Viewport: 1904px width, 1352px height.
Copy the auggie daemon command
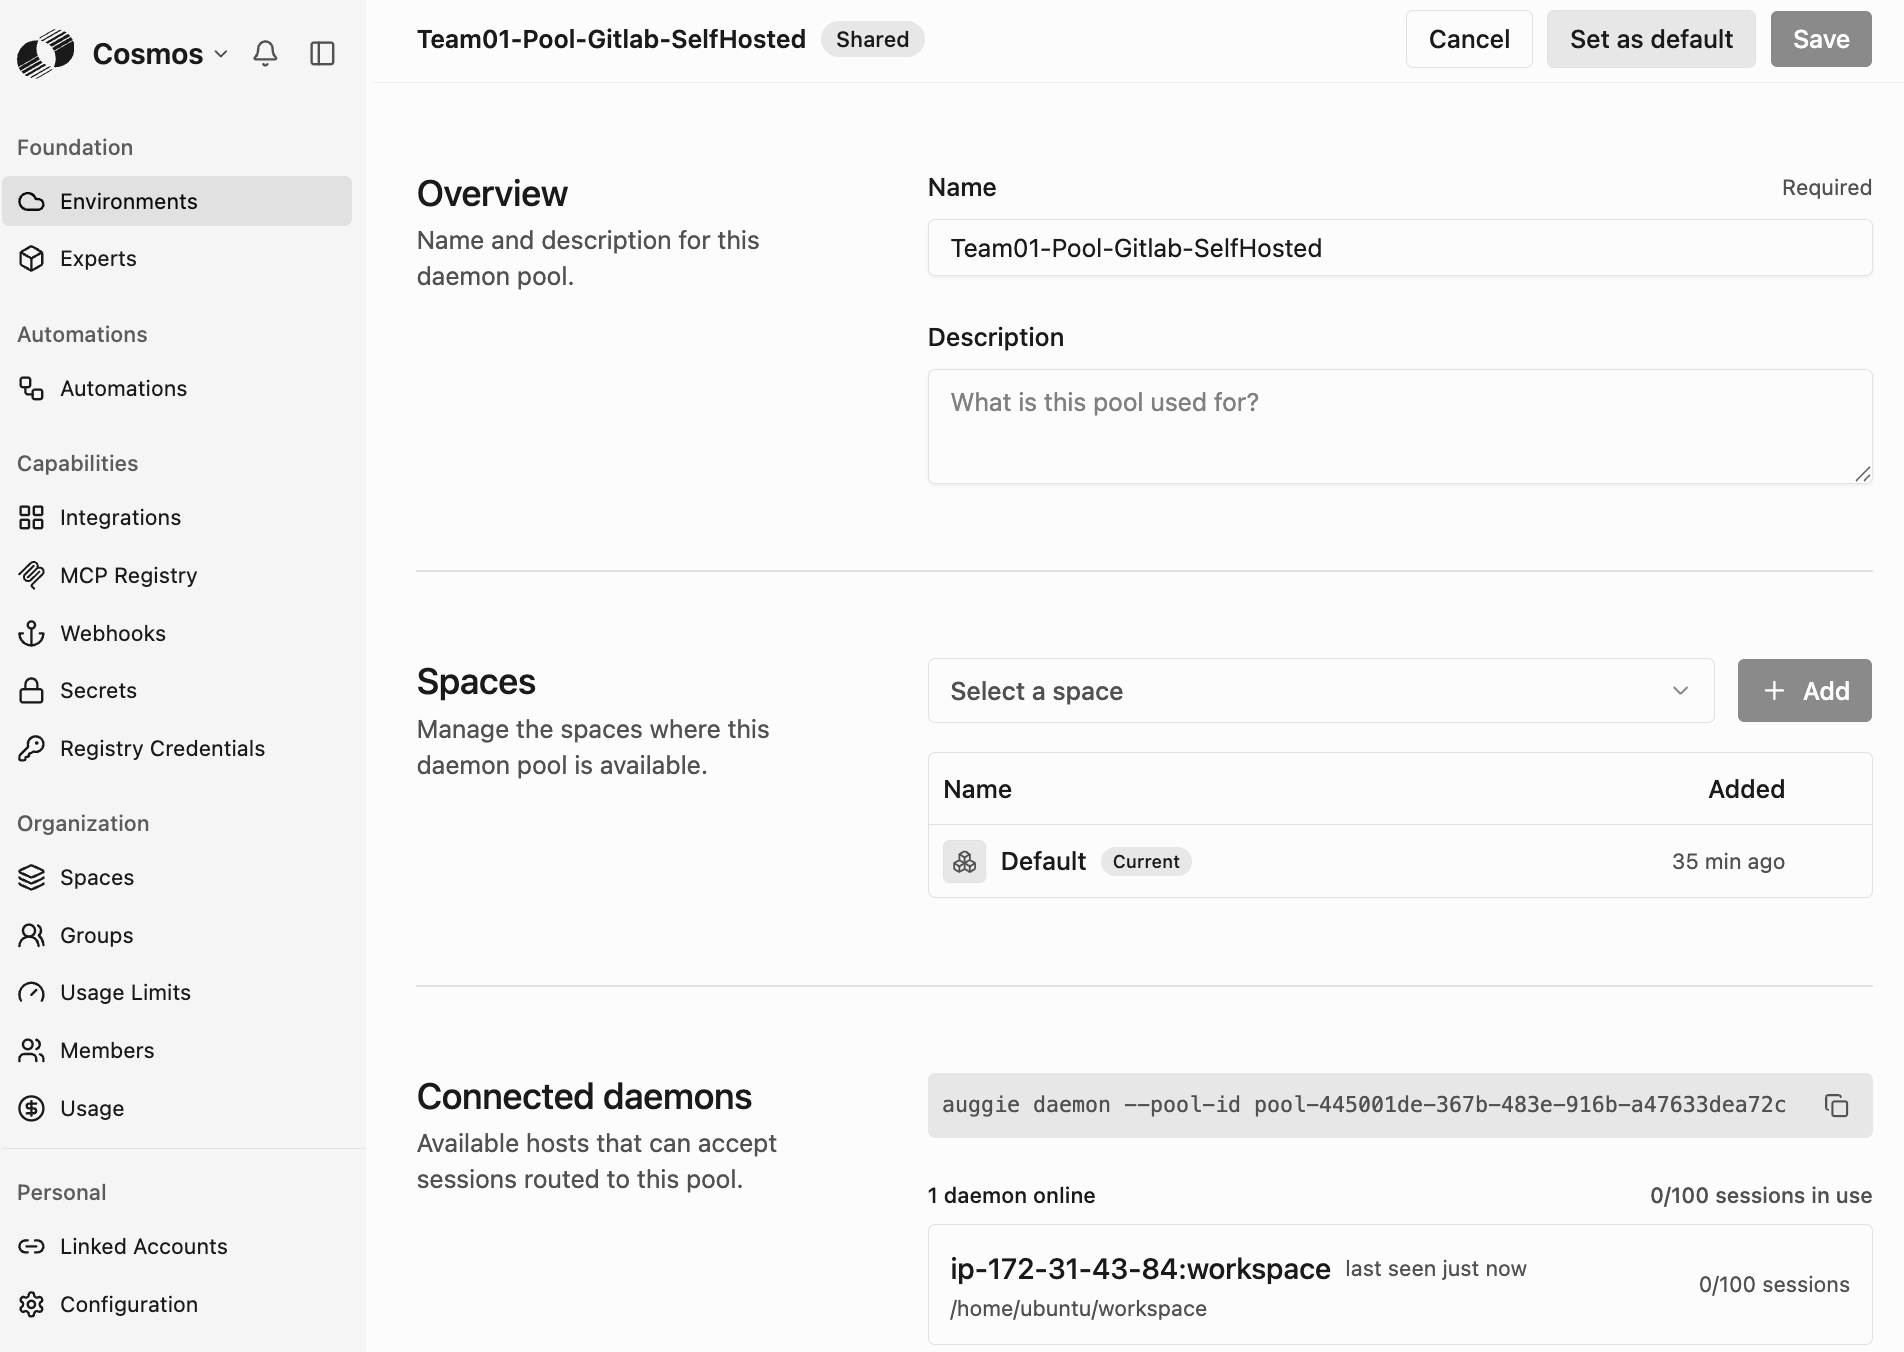click(1836, 1105)
